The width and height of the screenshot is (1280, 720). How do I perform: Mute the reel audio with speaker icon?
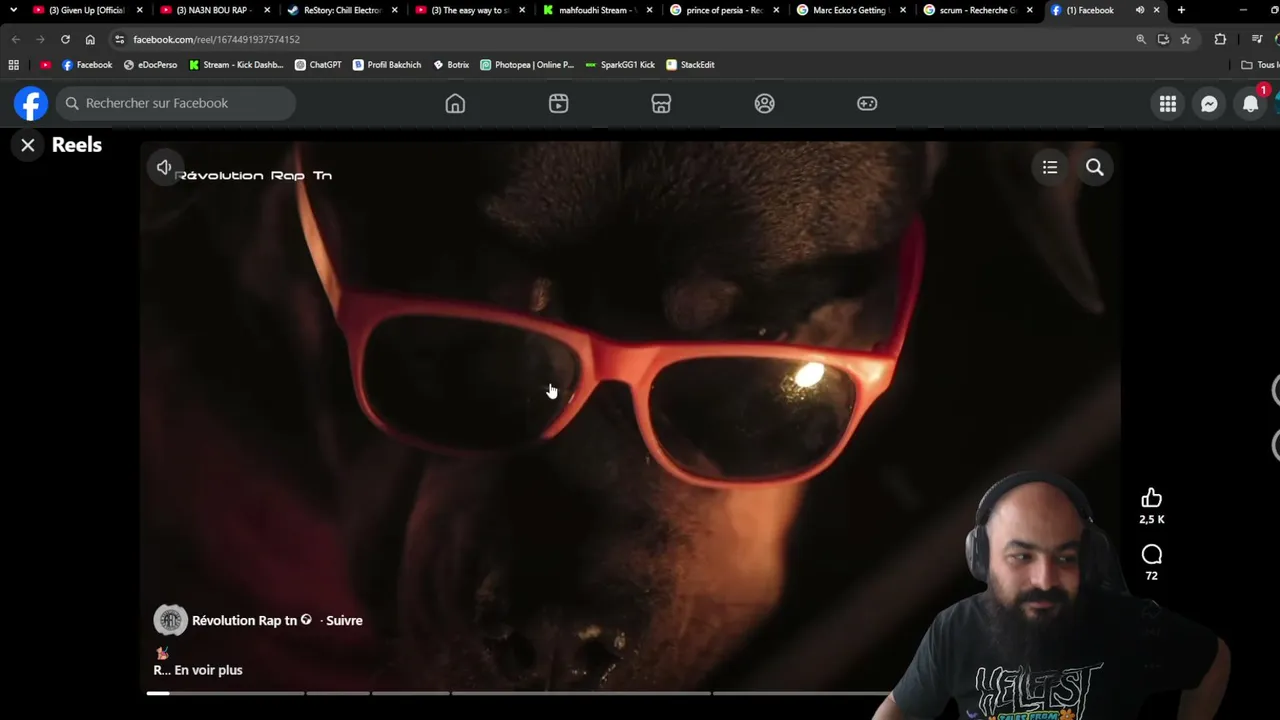tap(164, 167)
